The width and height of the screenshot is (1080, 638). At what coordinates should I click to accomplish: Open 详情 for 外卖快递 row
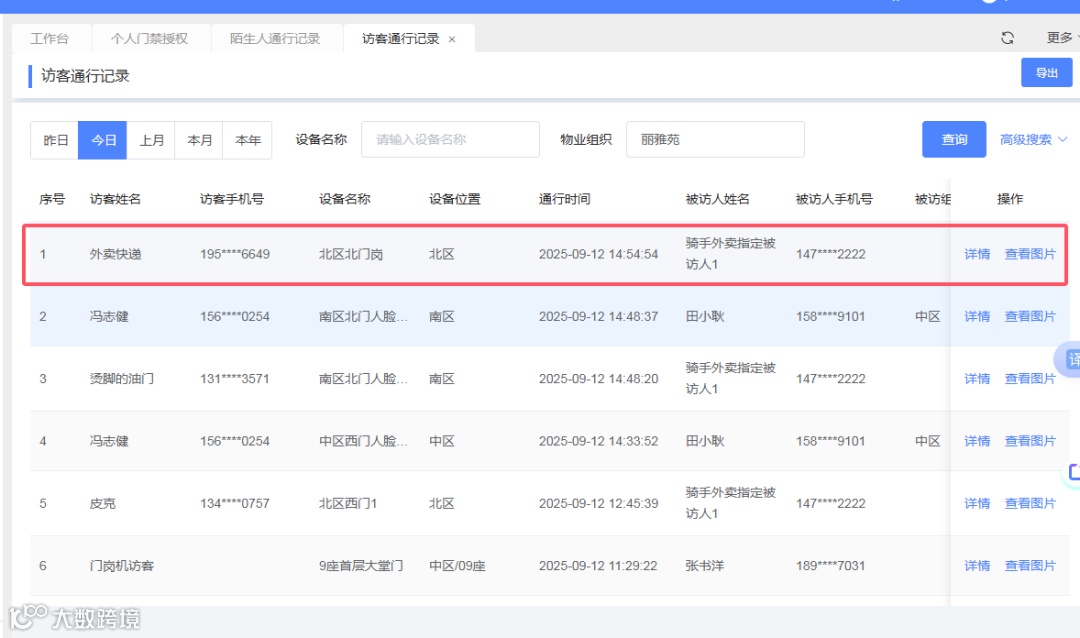pos(977,254)
